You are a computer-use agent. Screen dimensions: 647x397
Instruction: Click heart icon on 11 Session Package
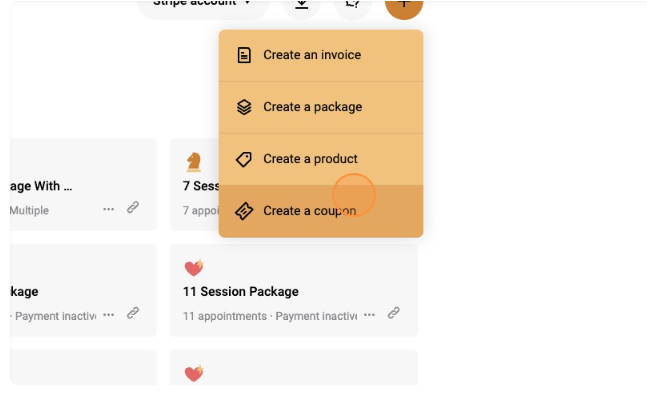tap(194, 268)
